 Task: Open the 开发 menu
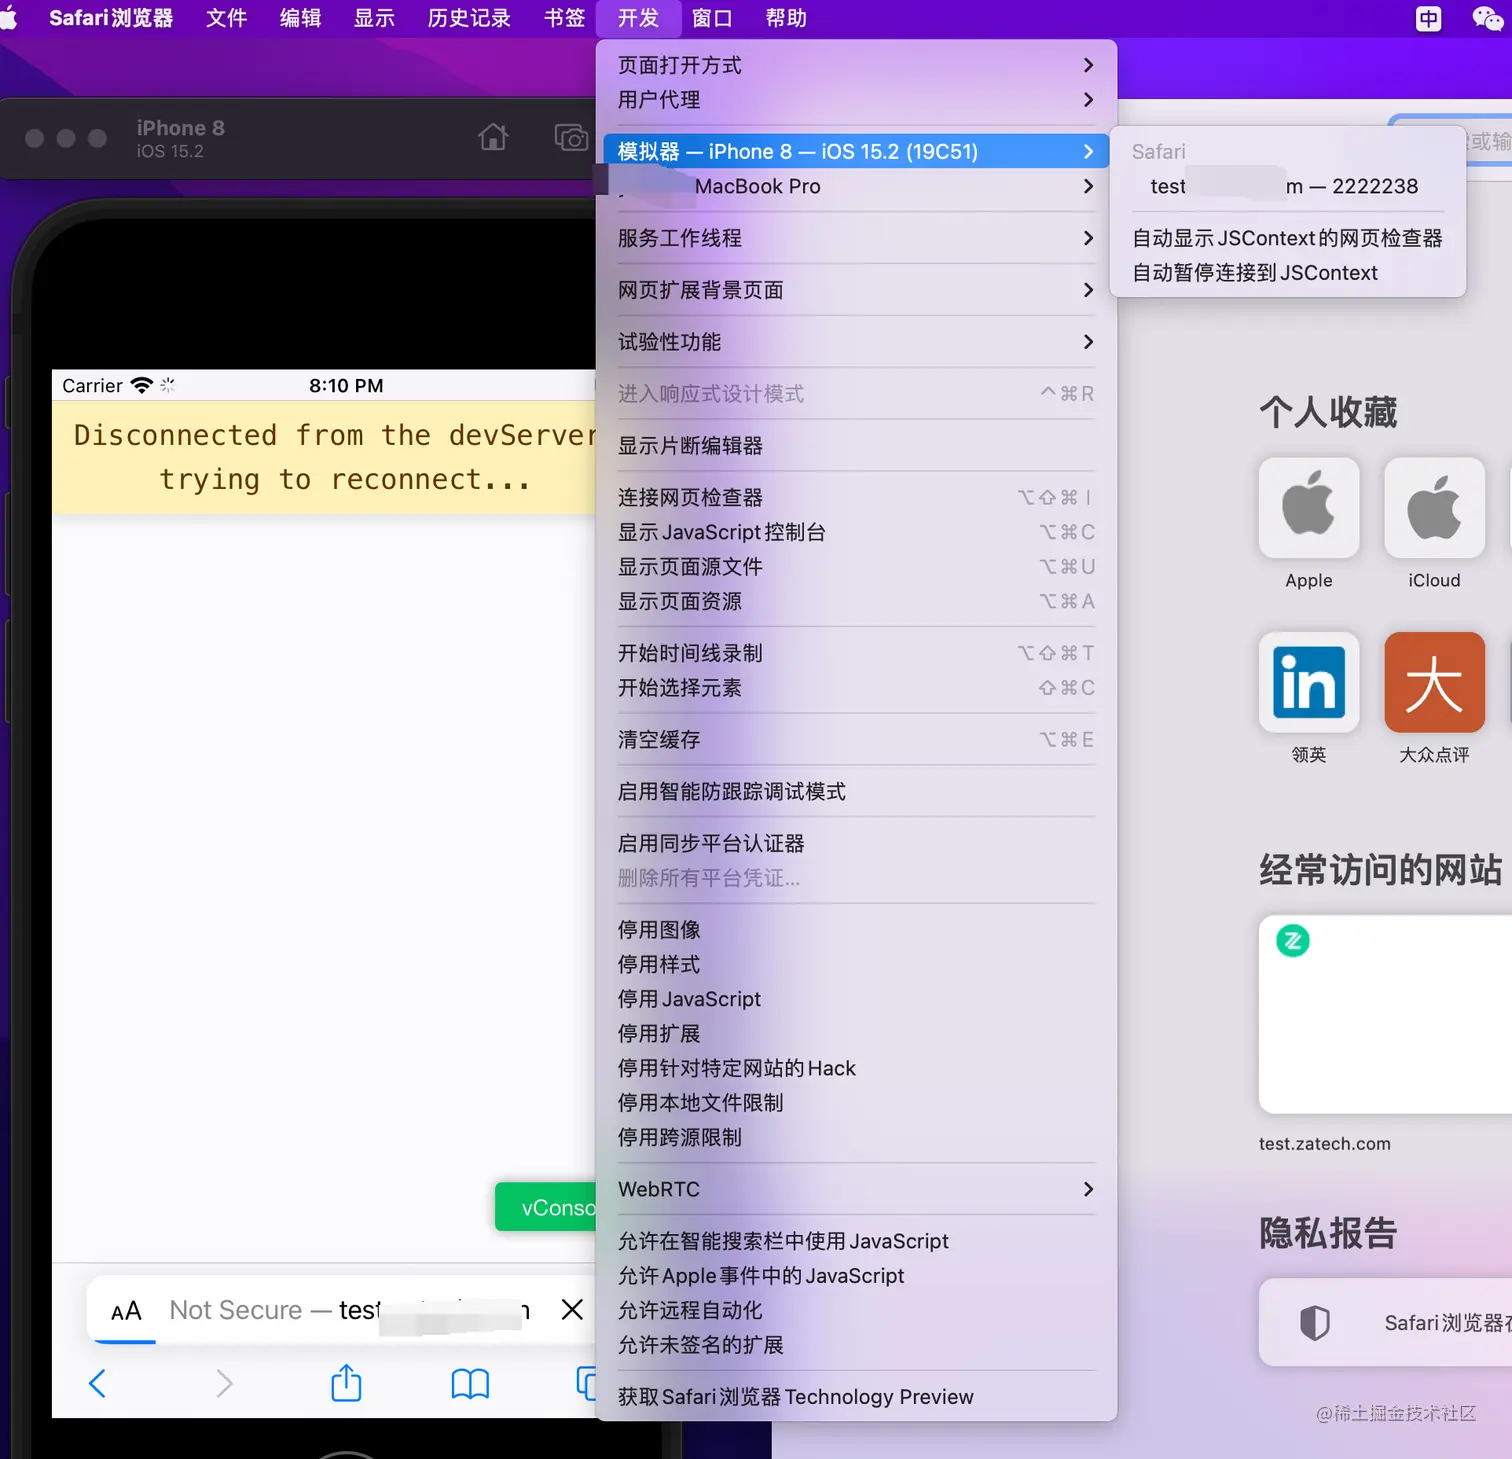pos(638,18)
